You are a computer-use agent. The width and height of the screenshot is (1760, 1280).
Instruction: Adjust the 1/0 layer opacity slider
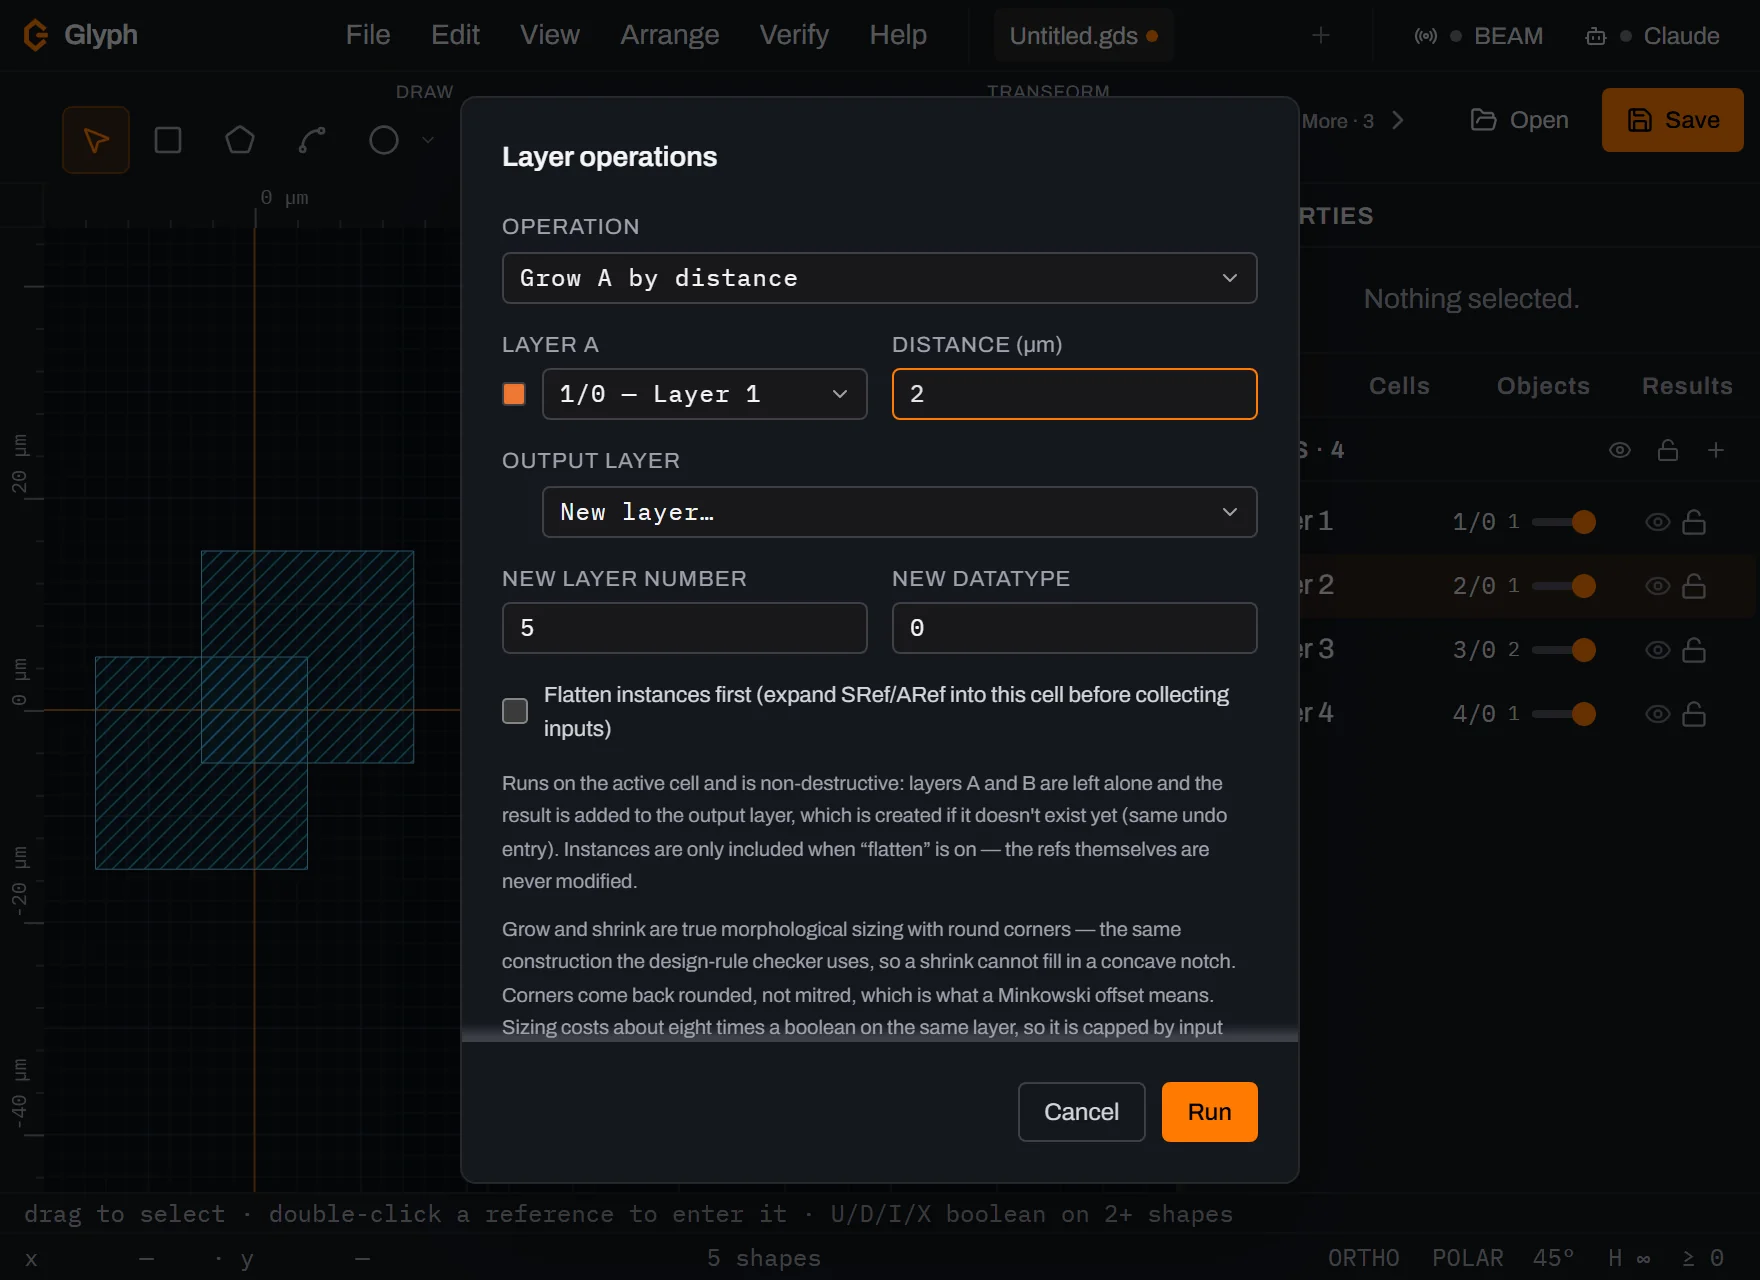[1564, 522]
